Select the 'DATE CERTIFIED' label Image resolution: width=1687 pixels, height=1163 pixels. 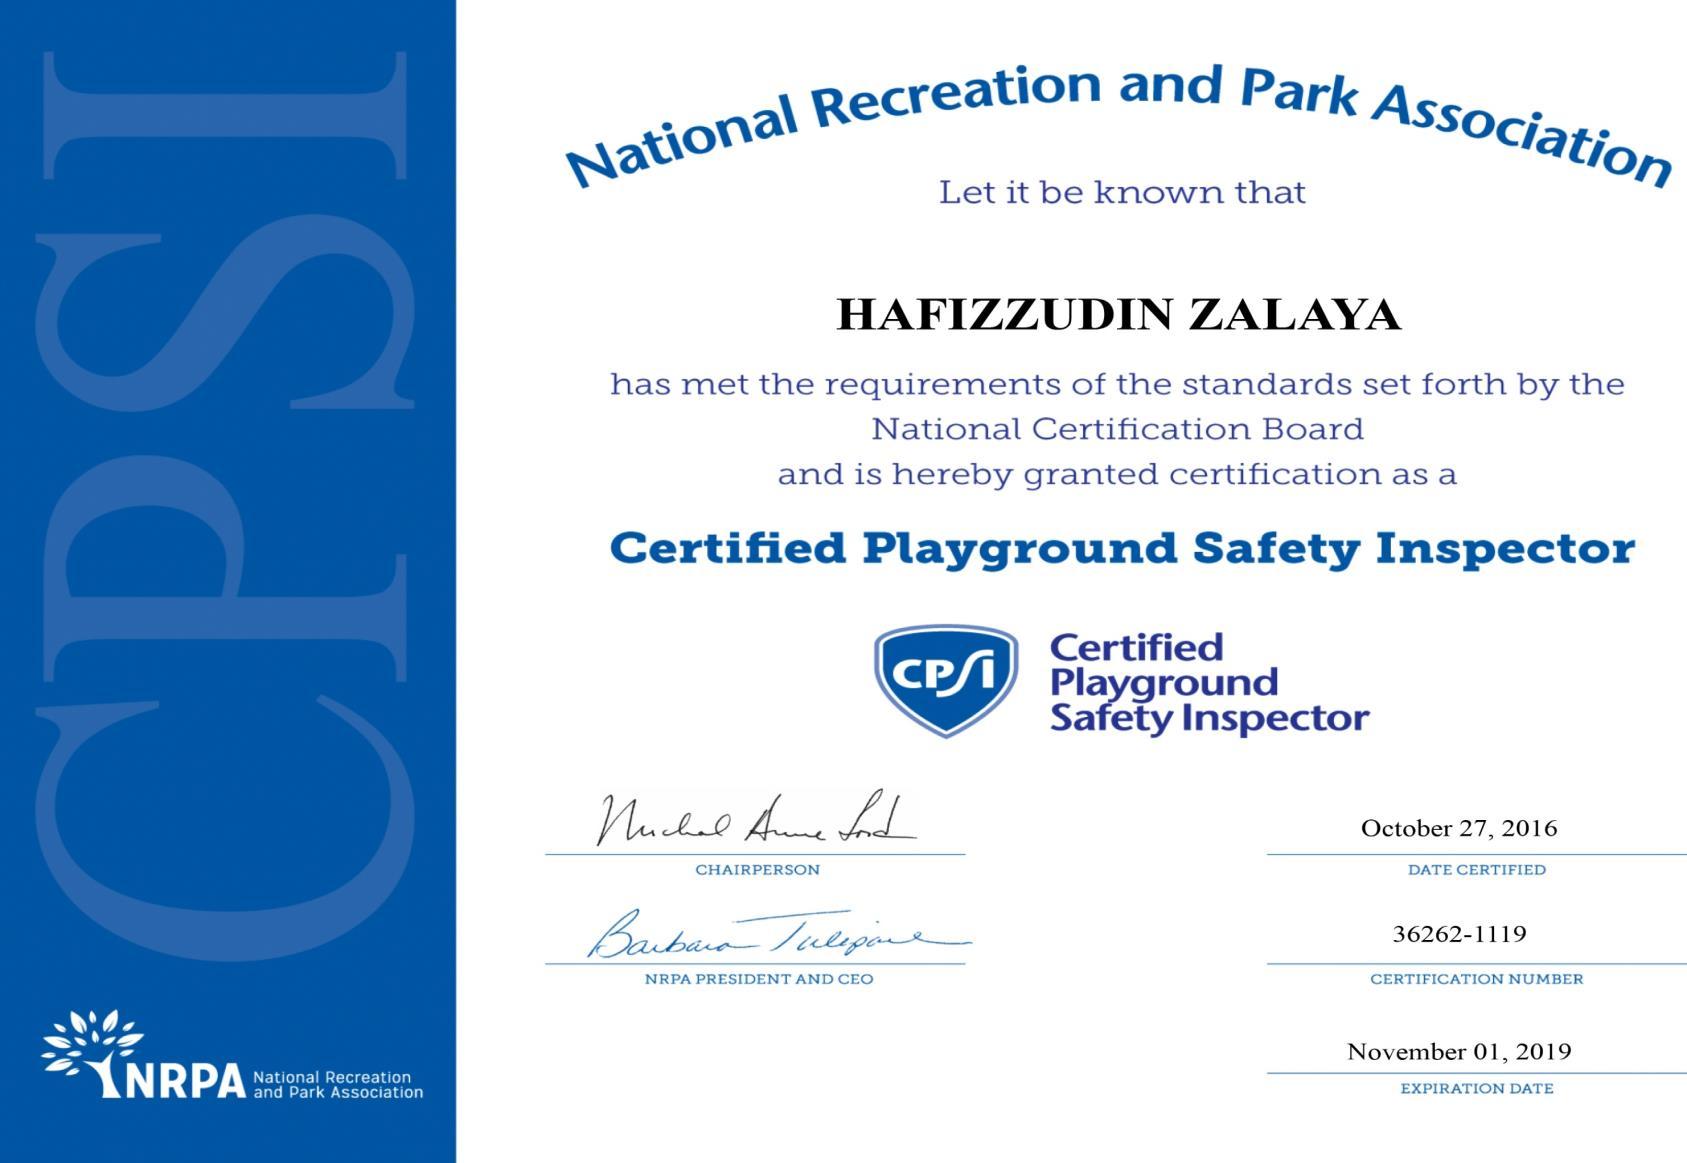[x=1476, y=870]
